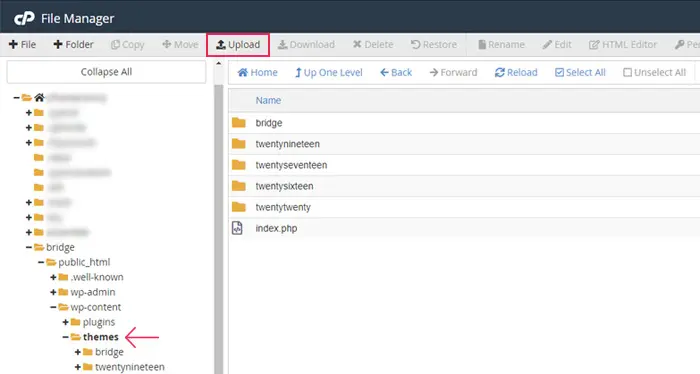The height and width of the screenshot is (374, 700).
Task: Collapse the home root tree node
Action: tap(17, 97)
